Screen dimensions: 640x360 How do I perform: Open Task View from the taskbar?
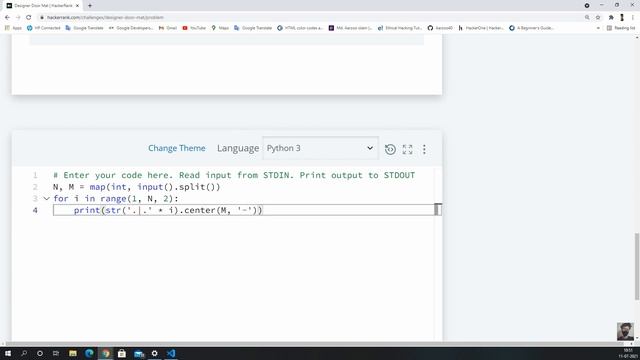(x=56, y=353)
